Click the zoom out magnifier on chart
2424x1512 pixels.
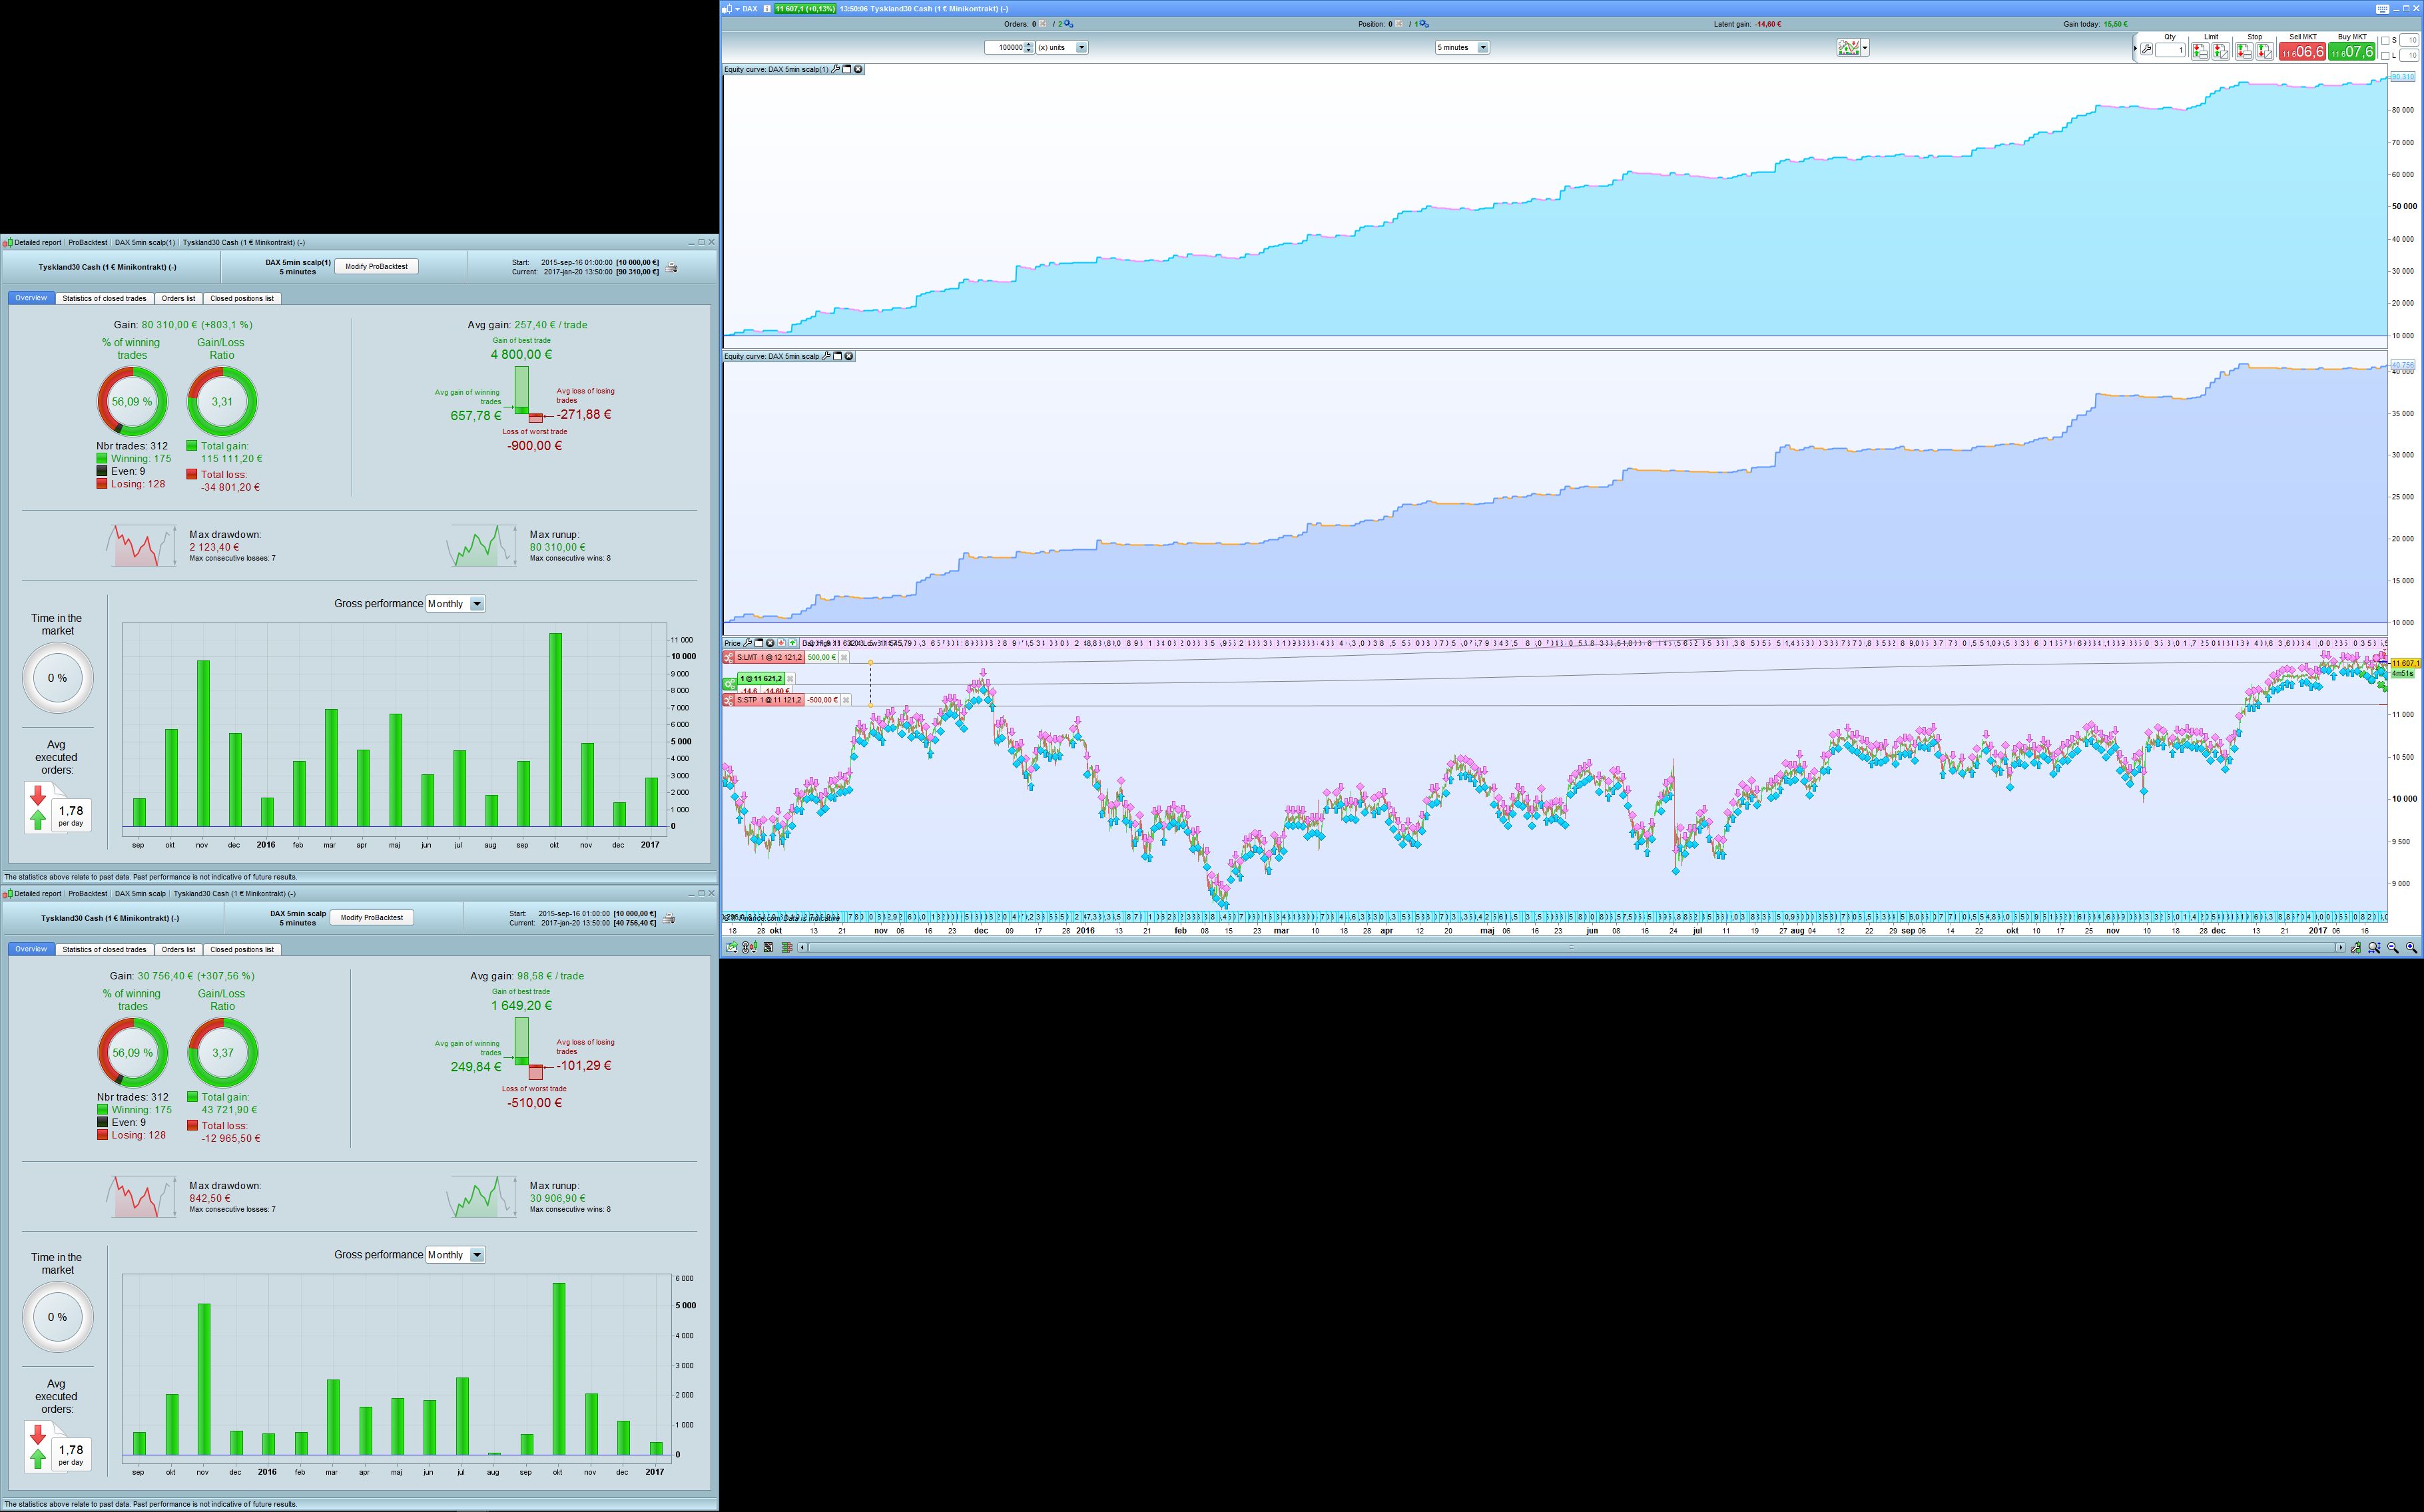click(2393, 947)
